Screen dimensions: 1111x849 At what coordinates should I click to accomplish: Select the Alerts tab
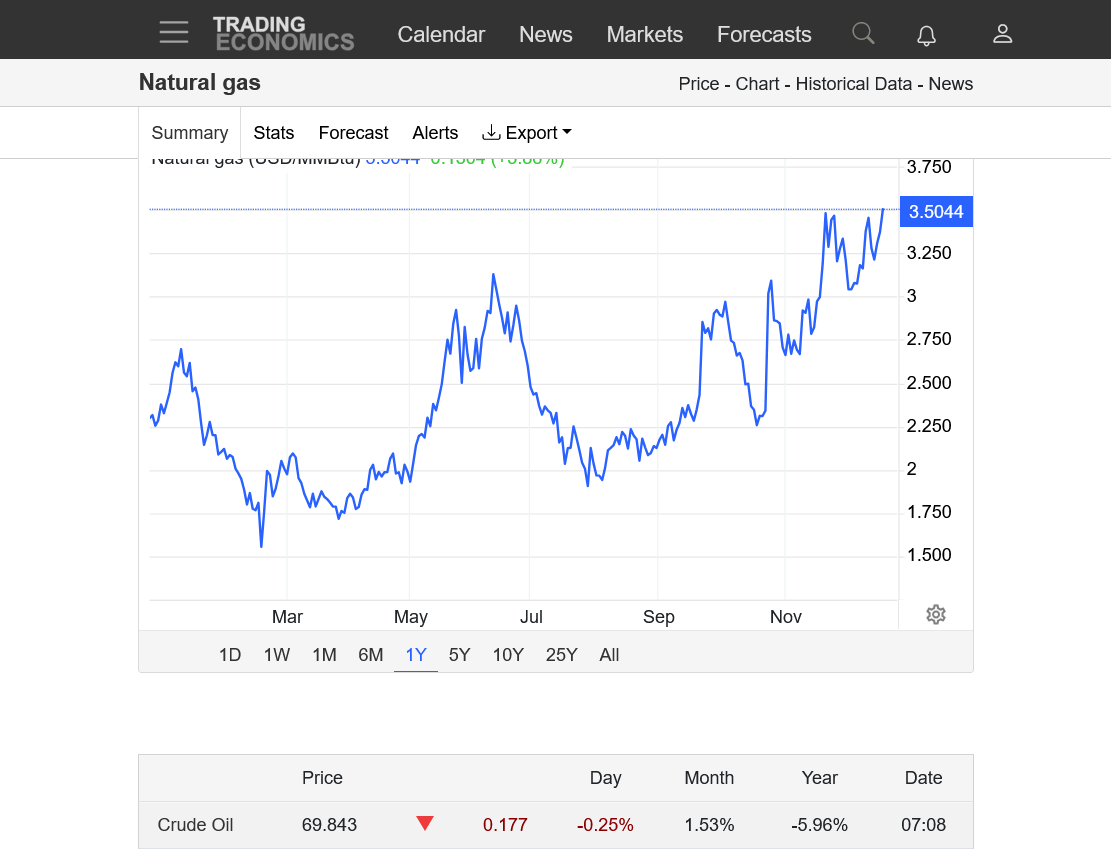tap(435, 133)
